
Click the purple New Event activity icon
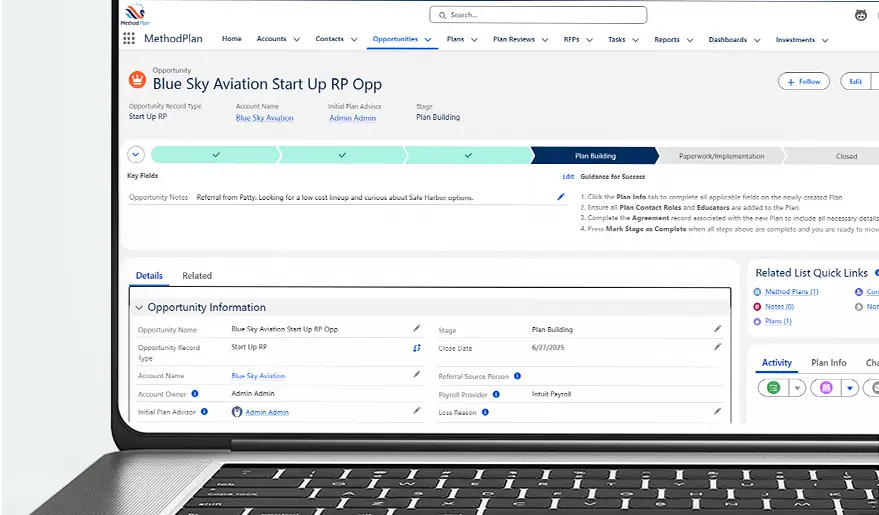click(x=826, y=387)
